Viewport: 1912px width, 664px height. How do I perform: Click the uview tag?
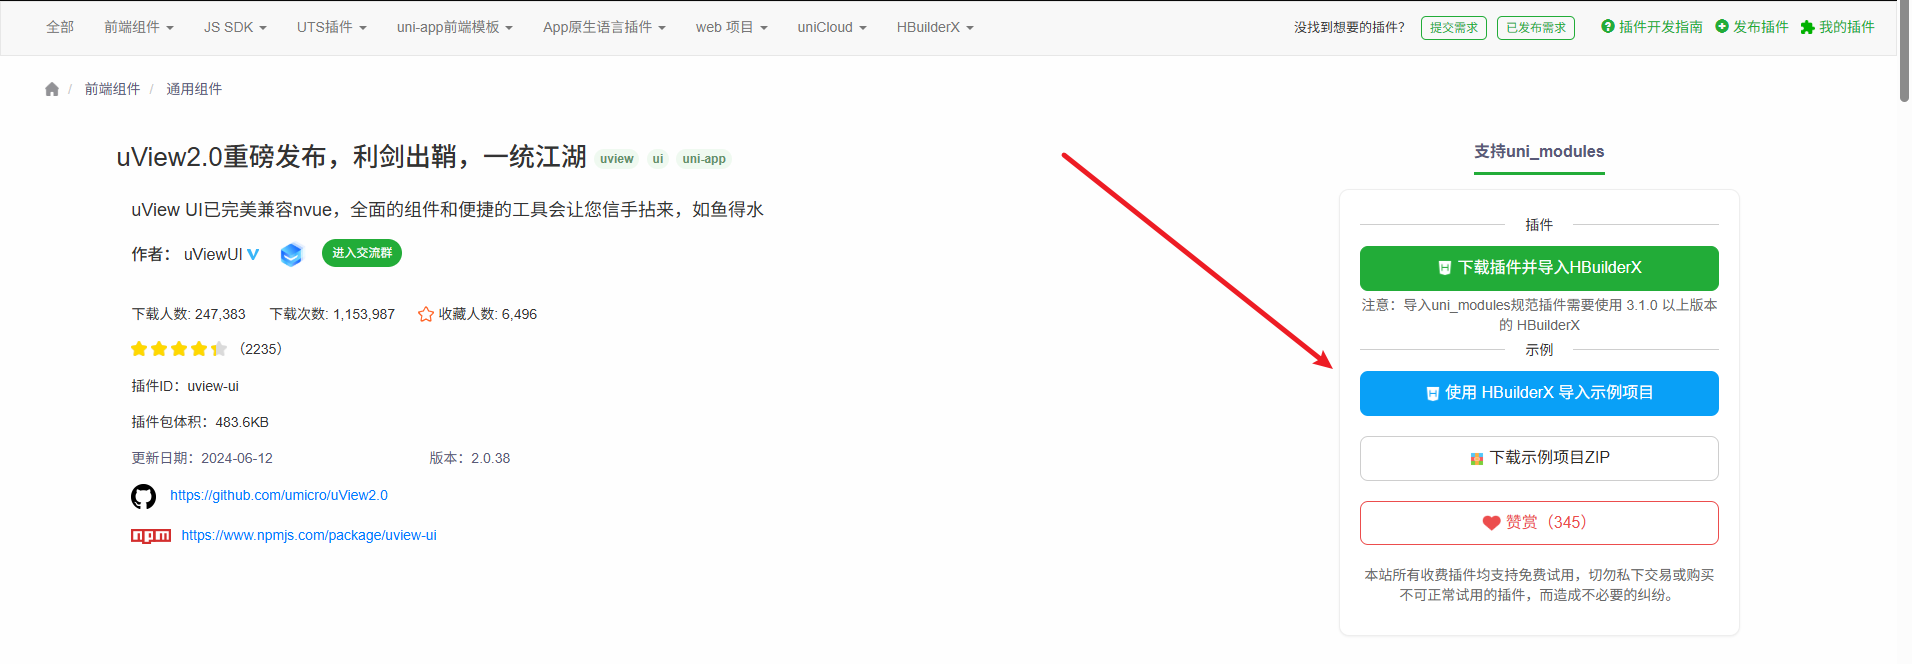(x=617, y=159)
